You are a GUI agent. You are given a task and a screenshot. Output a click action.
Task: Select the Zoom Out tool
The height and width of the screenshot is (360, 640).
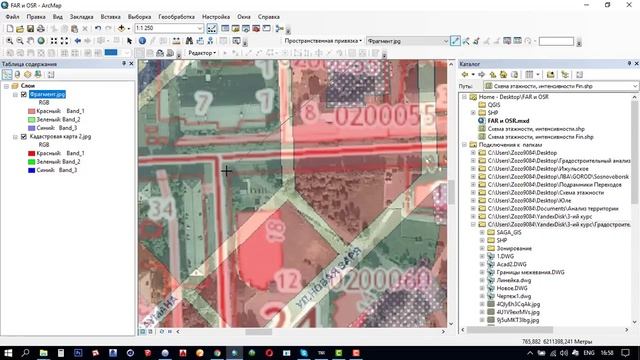click(x=20, y=41)
